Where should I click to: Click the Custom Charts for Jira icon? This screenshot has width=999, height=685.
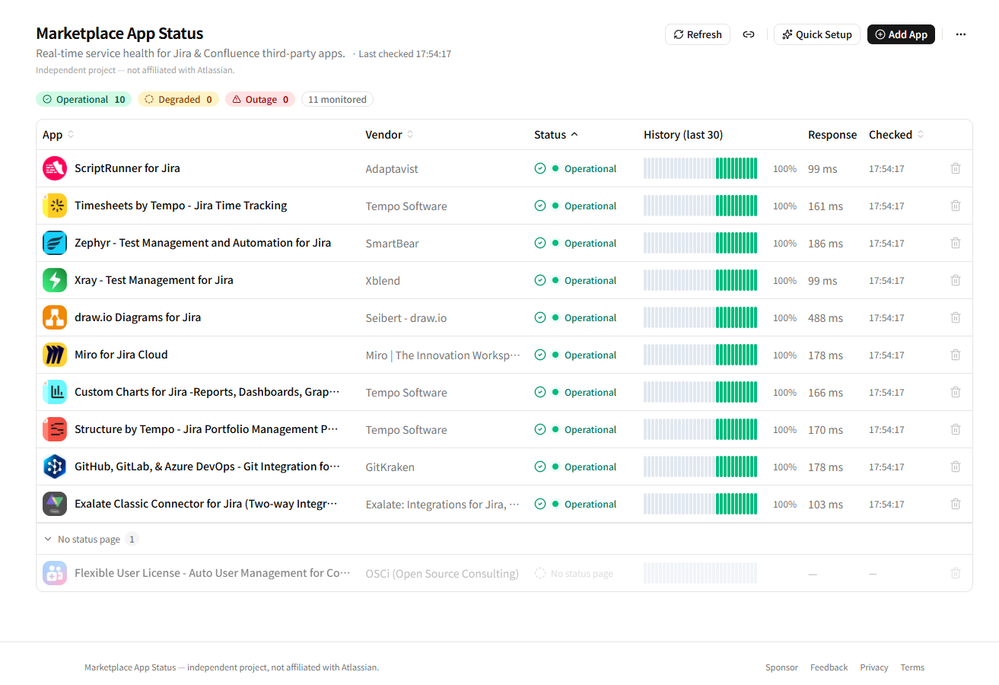point(55,392)
